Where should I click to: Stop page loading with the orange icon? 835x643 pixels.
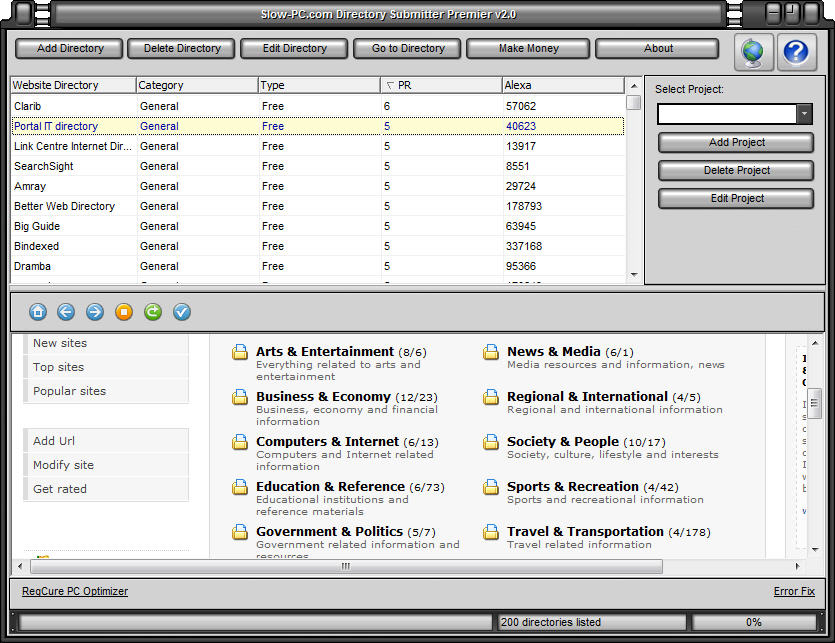click(x=124, y=312)
